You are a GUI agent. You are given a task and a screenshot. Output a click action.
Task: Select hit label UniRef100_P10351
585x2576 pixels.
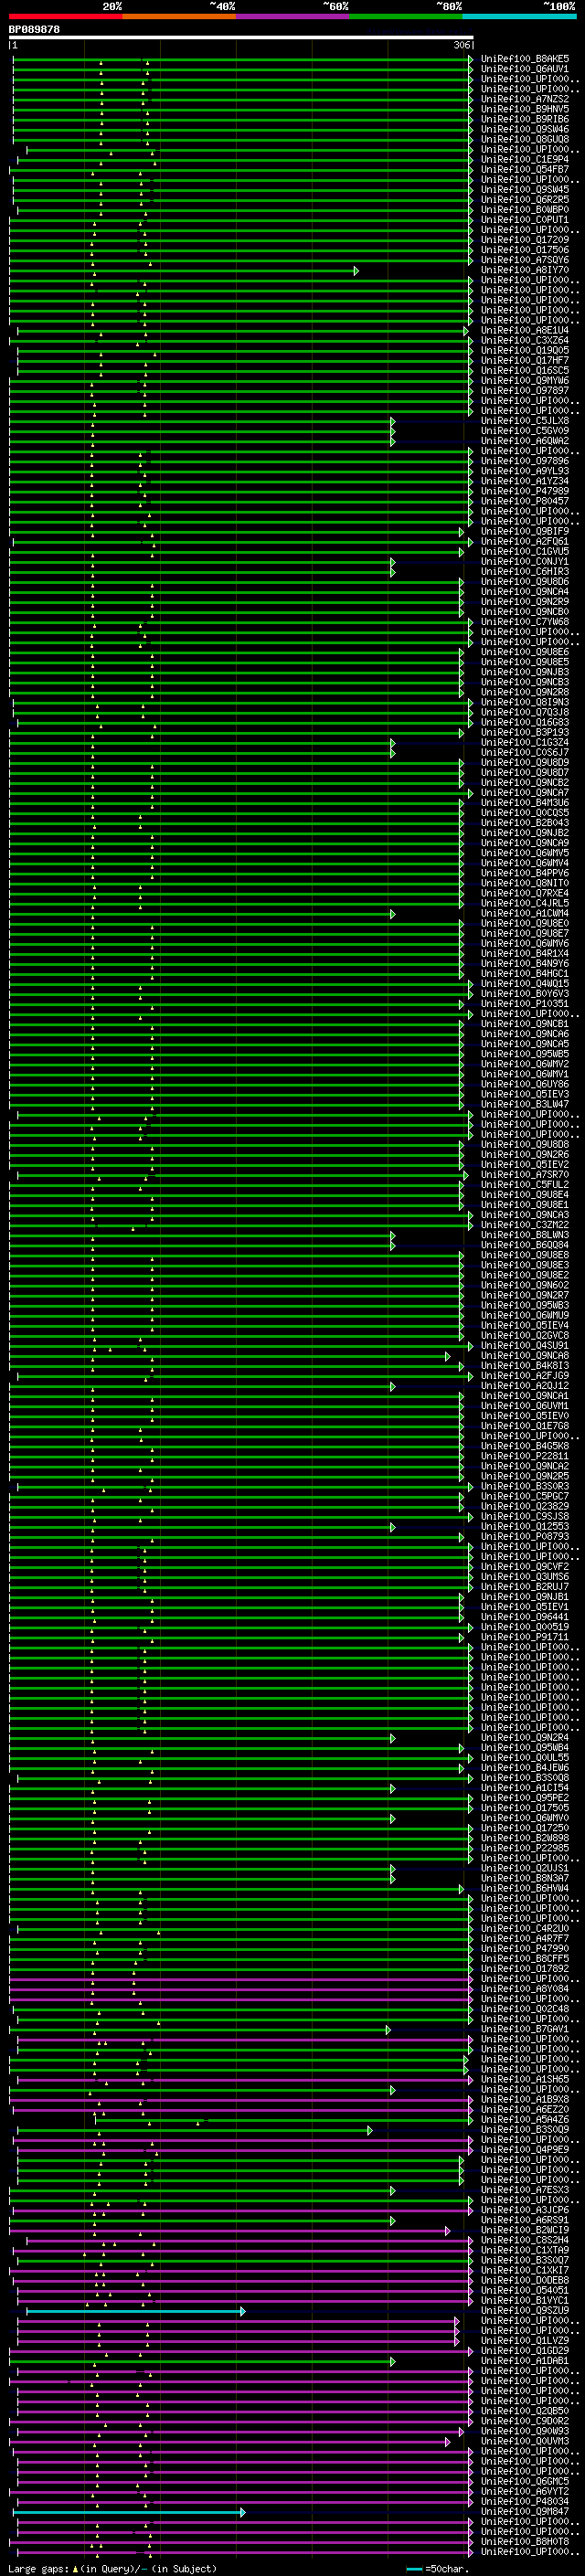pos(525,1003)
